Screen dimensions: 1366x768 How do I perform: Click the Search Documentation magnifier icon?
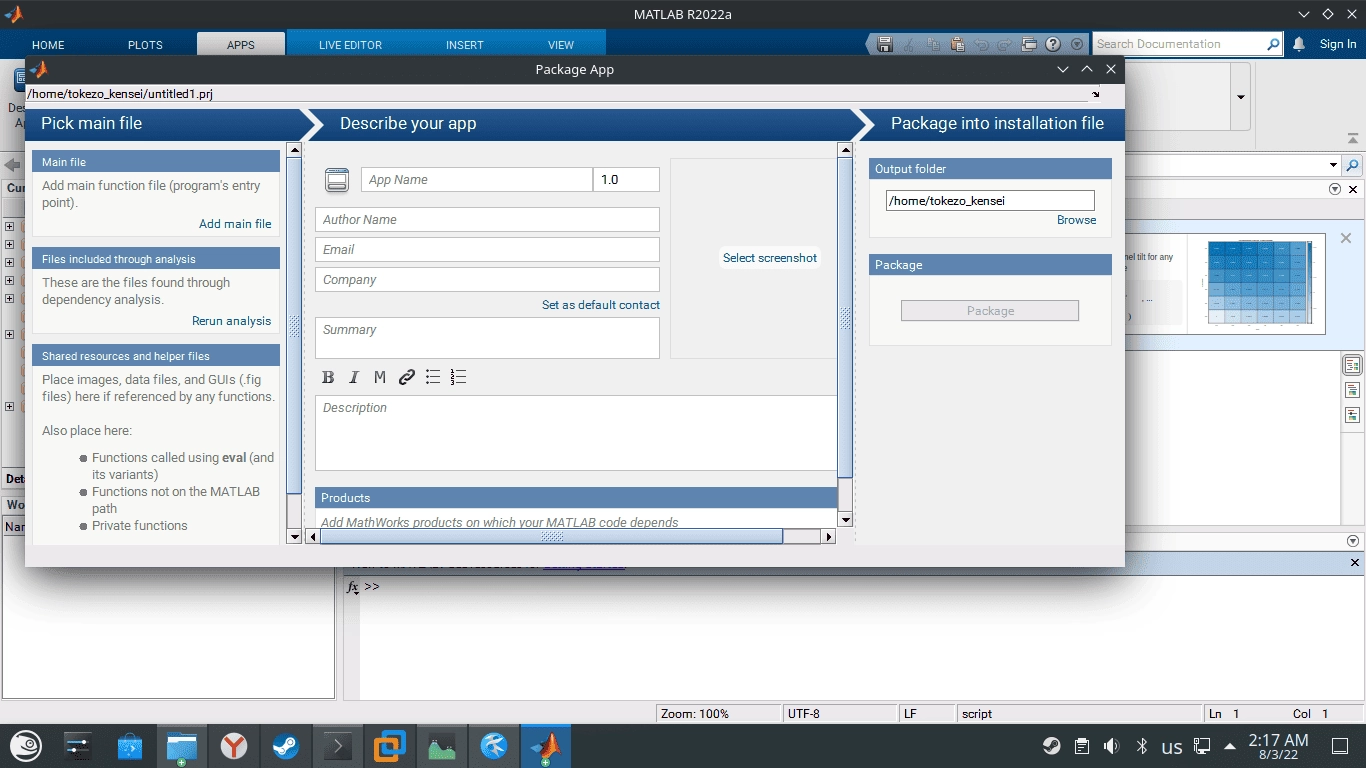(x=1273, y=44)
